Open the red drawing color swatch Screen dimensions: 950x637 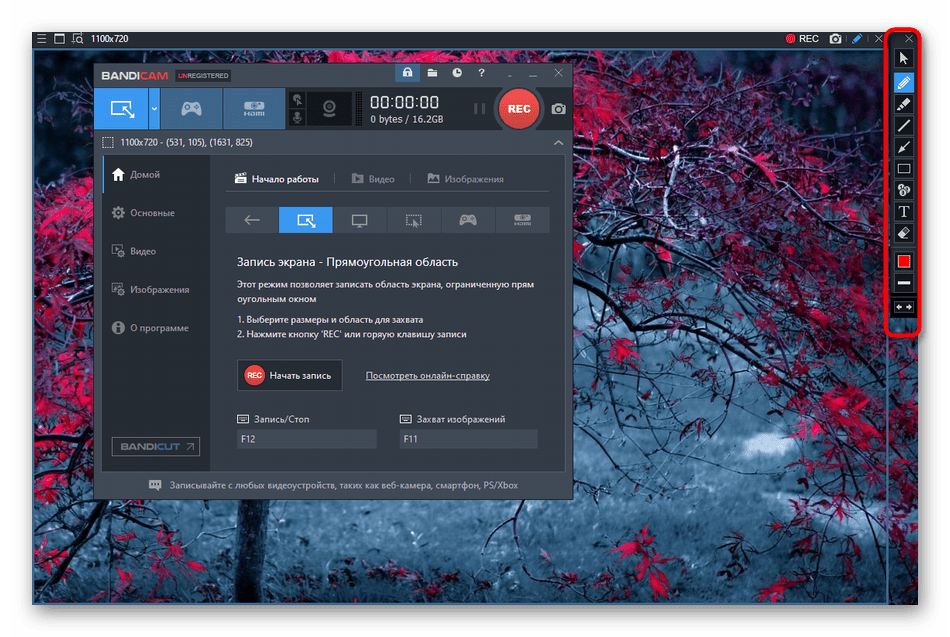click(x=903, y=261)
